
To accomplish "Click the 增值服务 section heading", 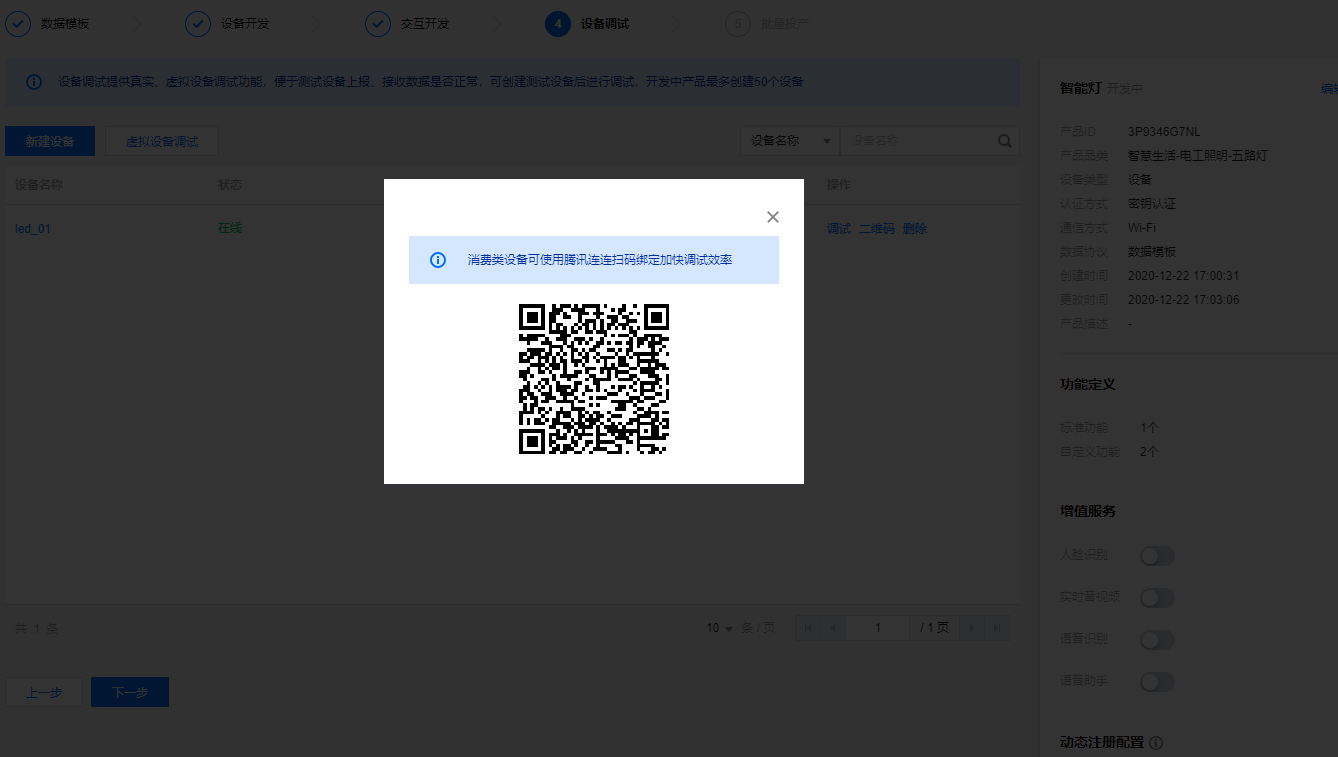I will [1088, 511].
